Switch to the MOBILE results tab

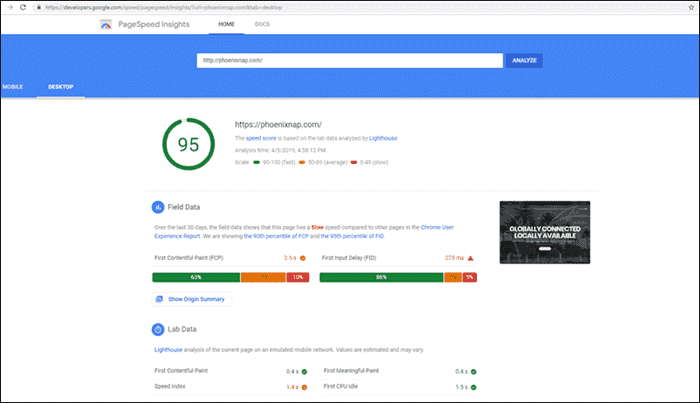[12, 87]
